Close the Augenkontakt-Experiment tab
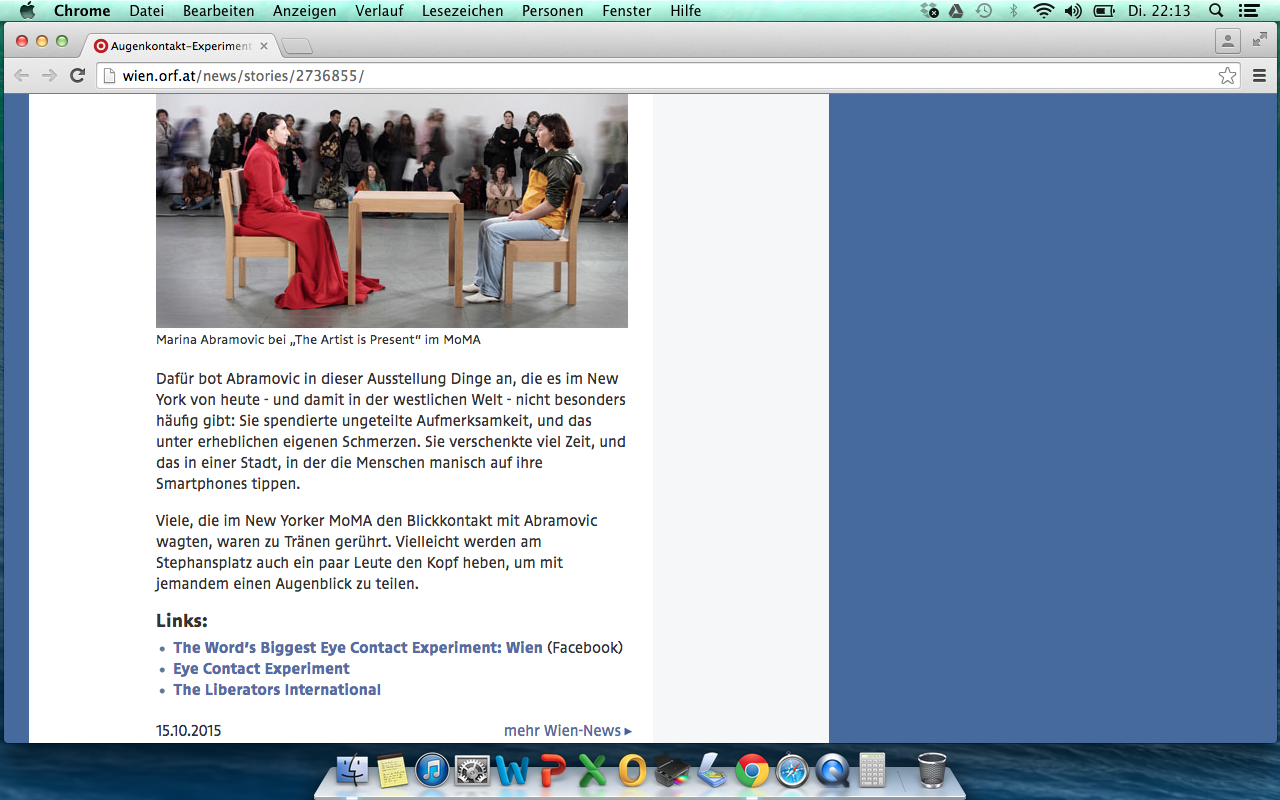The image size is (1280, 800). point(266,46)
